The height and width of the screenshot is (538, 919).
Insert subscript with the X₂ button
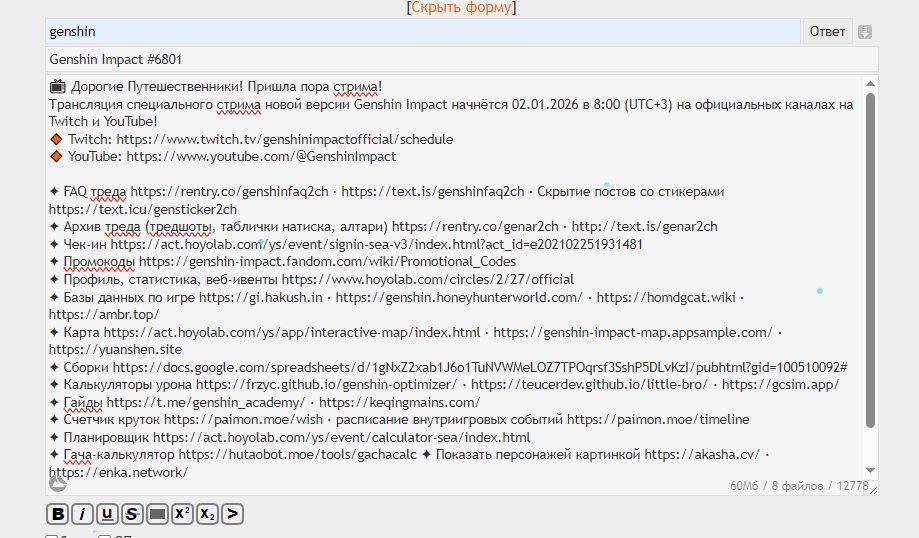coord(207,514)
